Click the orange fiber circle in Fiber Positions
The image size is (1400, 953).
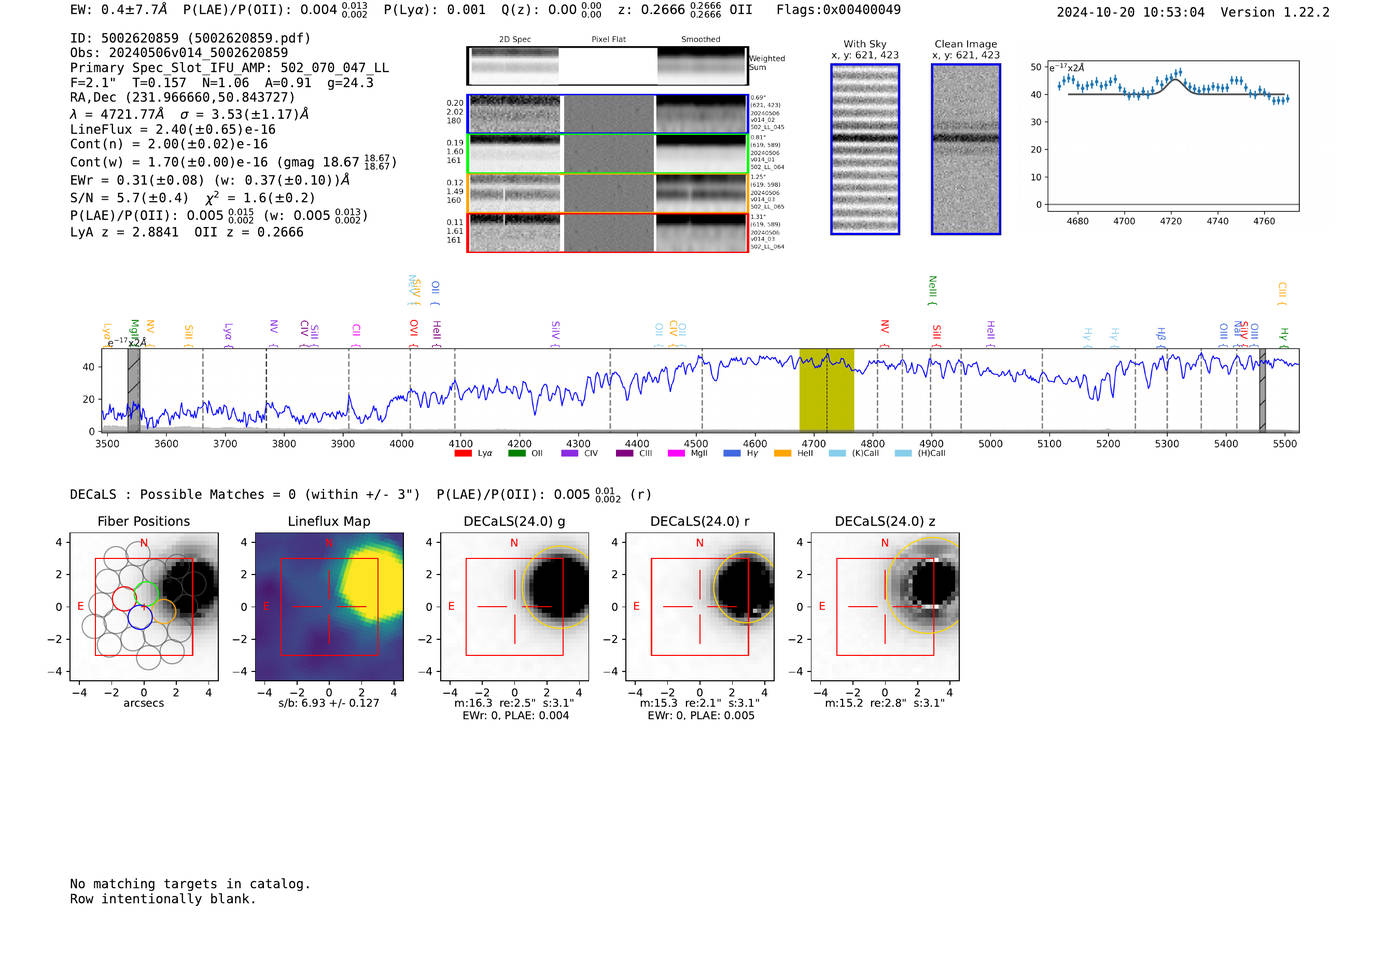point(164,611)
